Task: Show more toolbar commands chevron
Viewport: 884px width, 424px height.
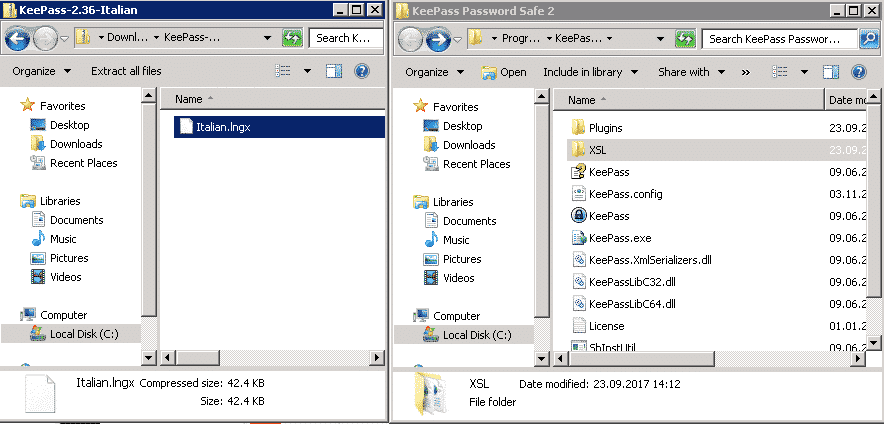Action: pyautogui.click(x=746, y=72)
